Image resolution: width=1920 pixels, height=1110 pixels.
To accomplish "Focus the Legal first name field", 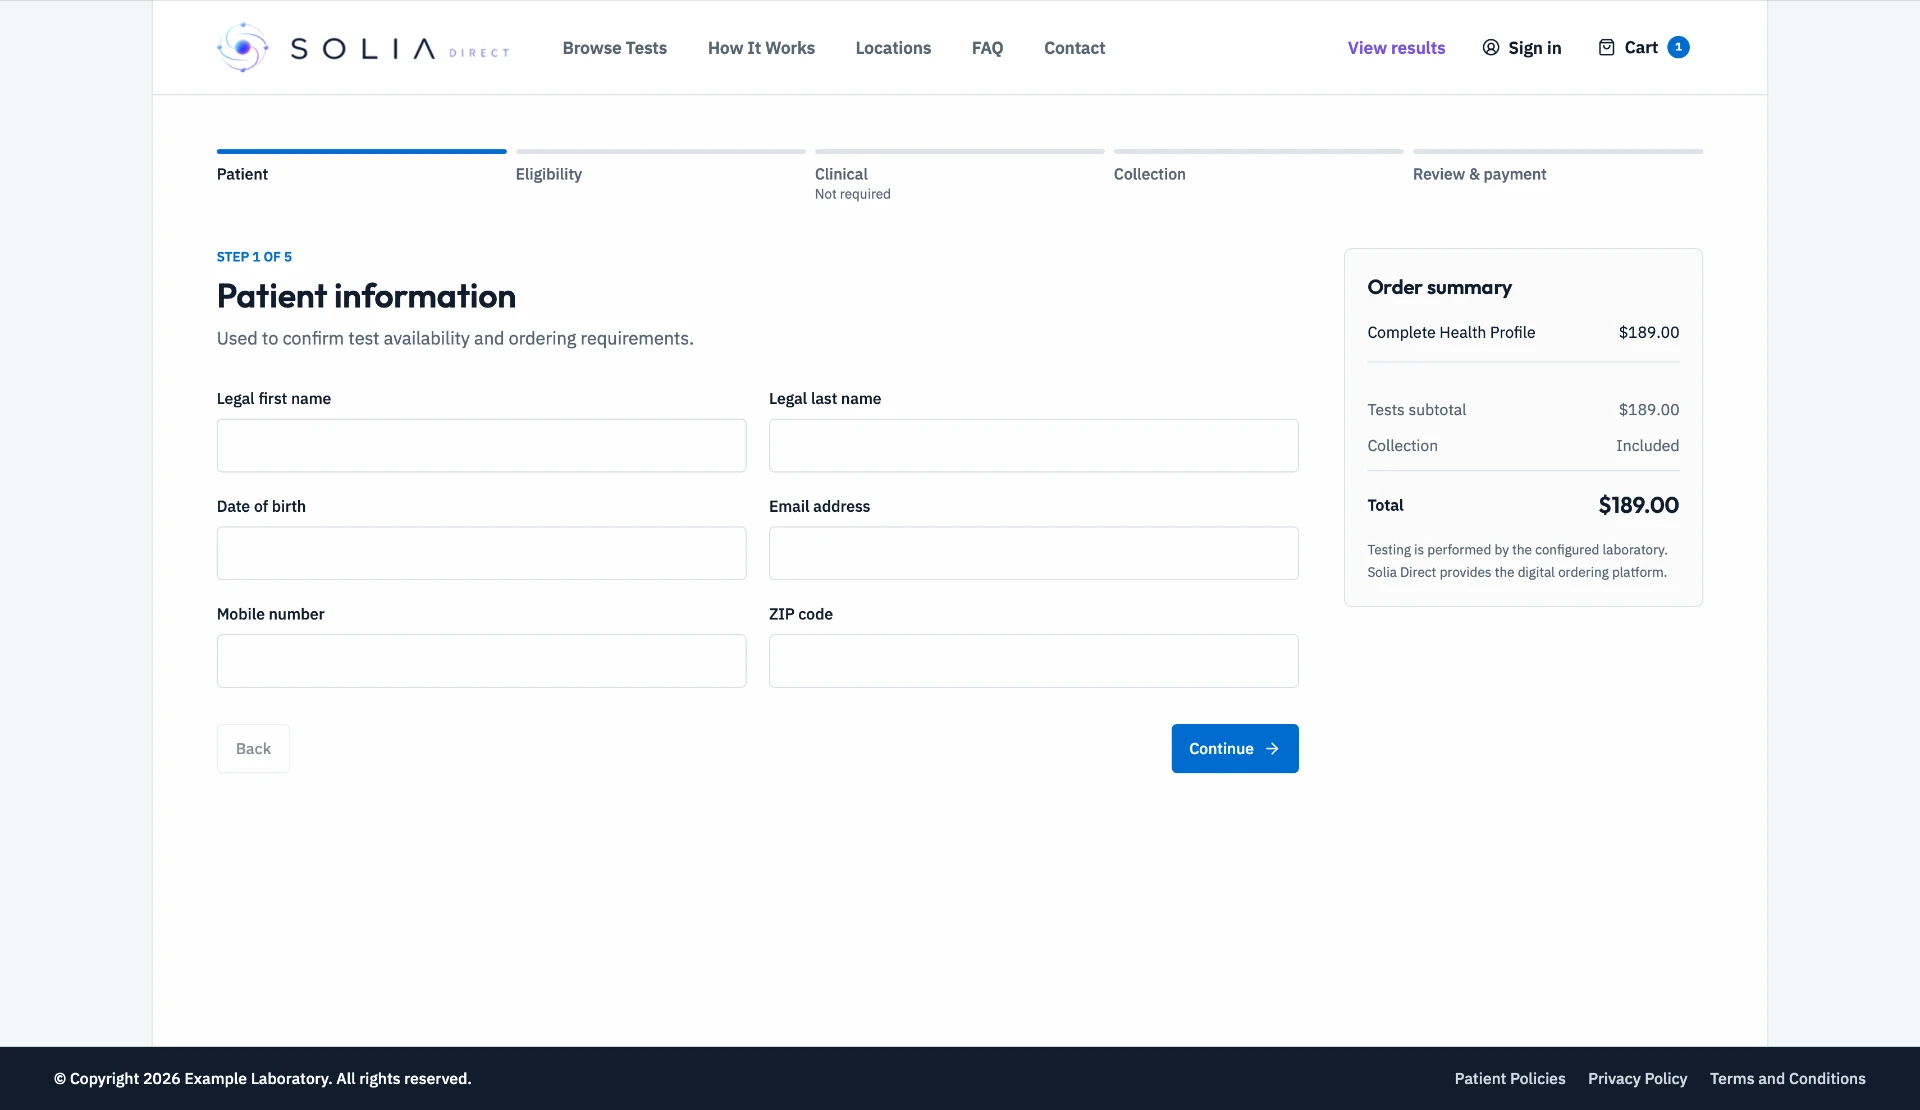I will (x=481, y=446).
